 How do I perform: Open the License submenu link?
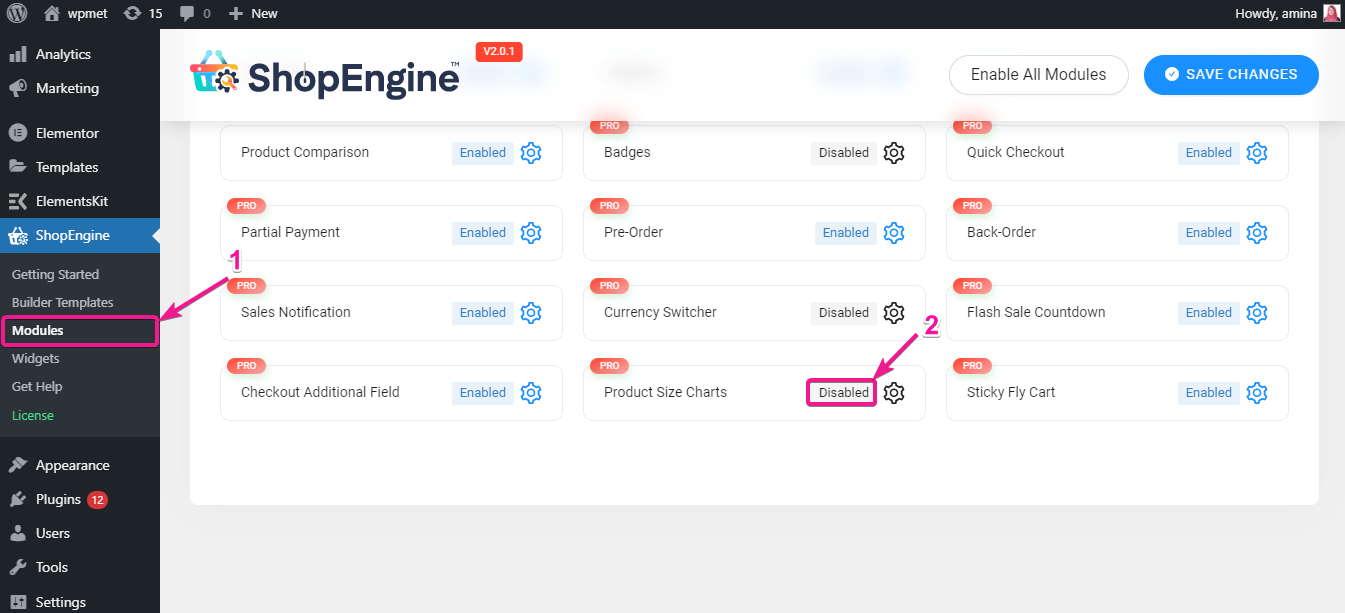[x=33, y=415]
